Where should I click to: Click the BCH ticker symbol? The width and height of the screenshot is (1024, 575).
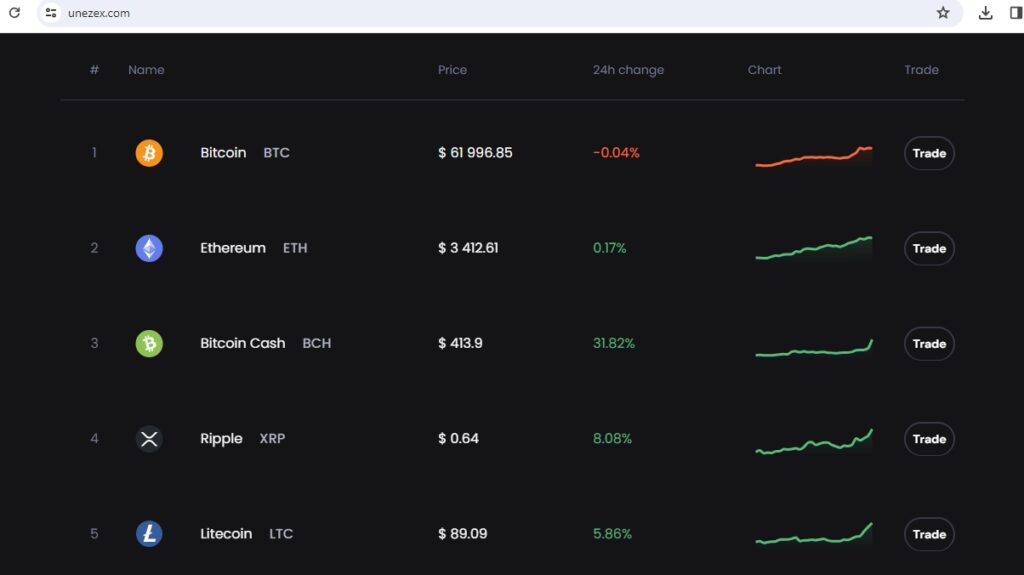pos(317,344)
